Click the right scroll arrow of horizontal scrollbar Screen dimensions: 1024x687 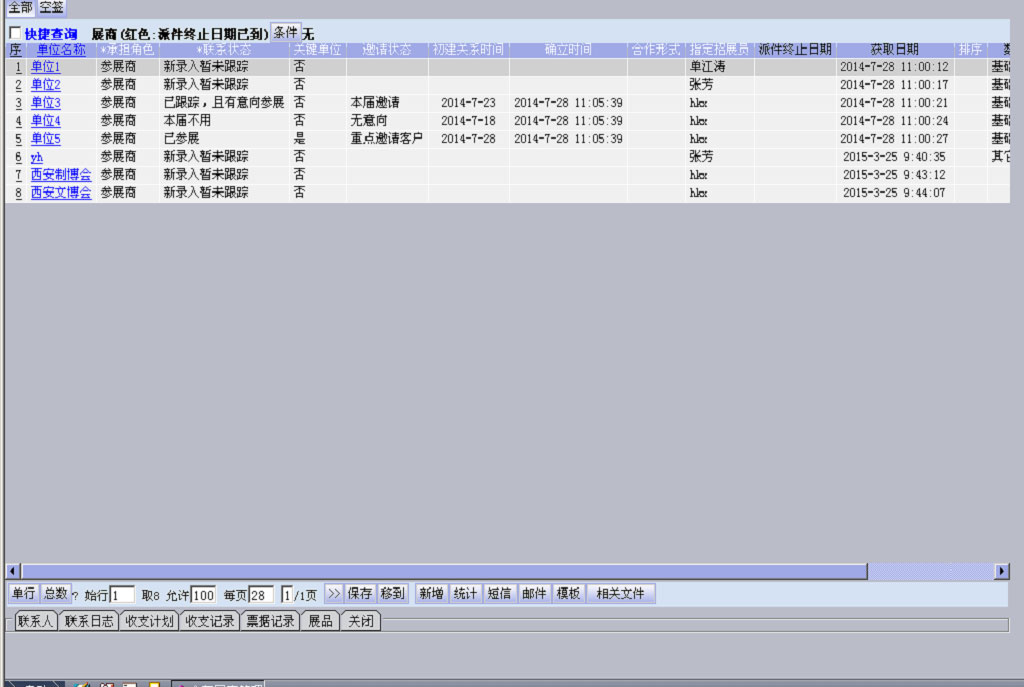coord(1001,571)
